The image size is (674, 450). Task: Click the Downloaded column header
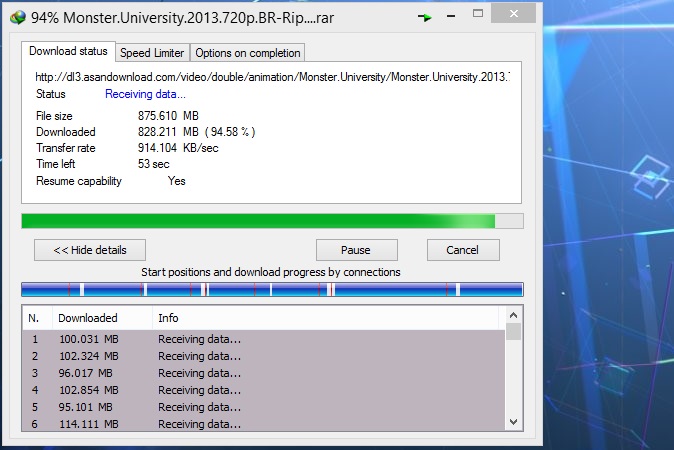(x=102, y=318)
